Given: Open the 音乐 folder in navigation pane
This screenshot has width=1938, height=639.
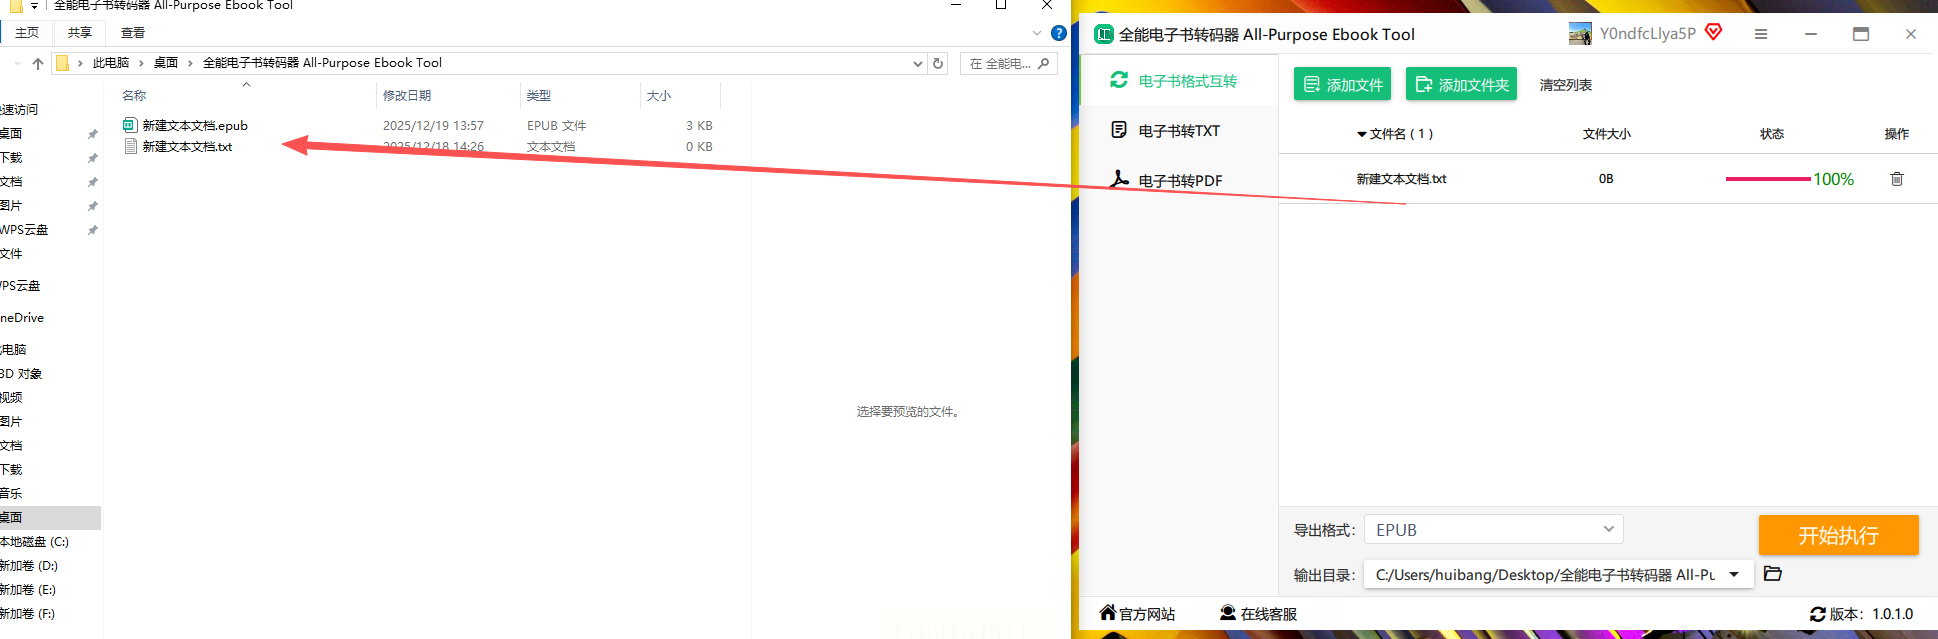Looking at the screenshot, I should click(x=11, y=494).
